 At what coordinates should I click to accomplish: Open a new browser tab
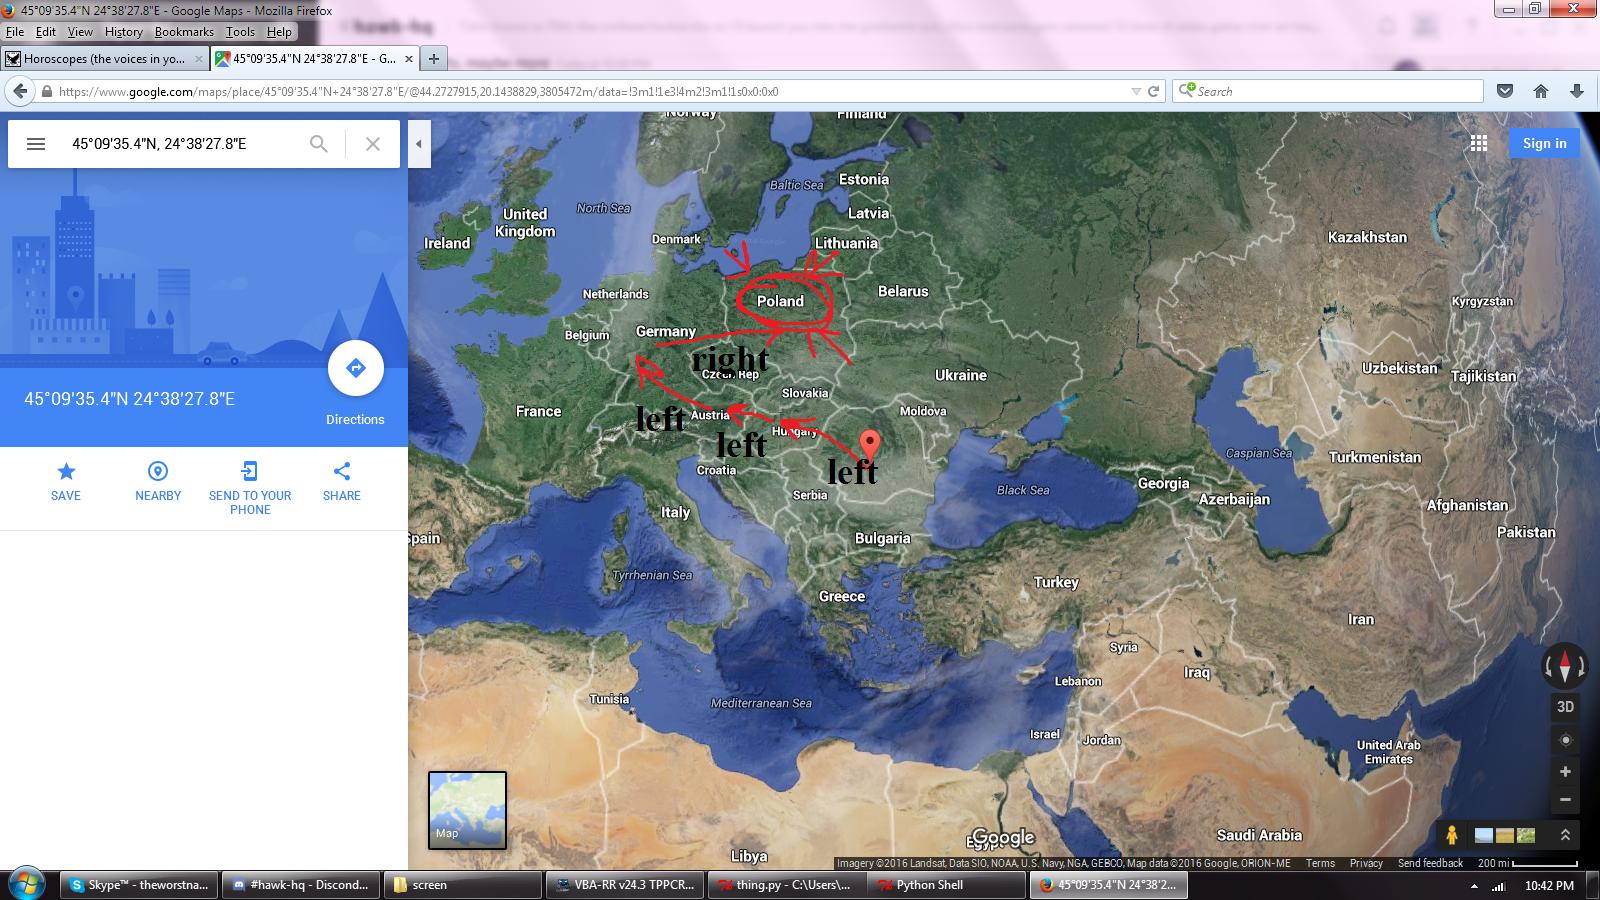433,59
